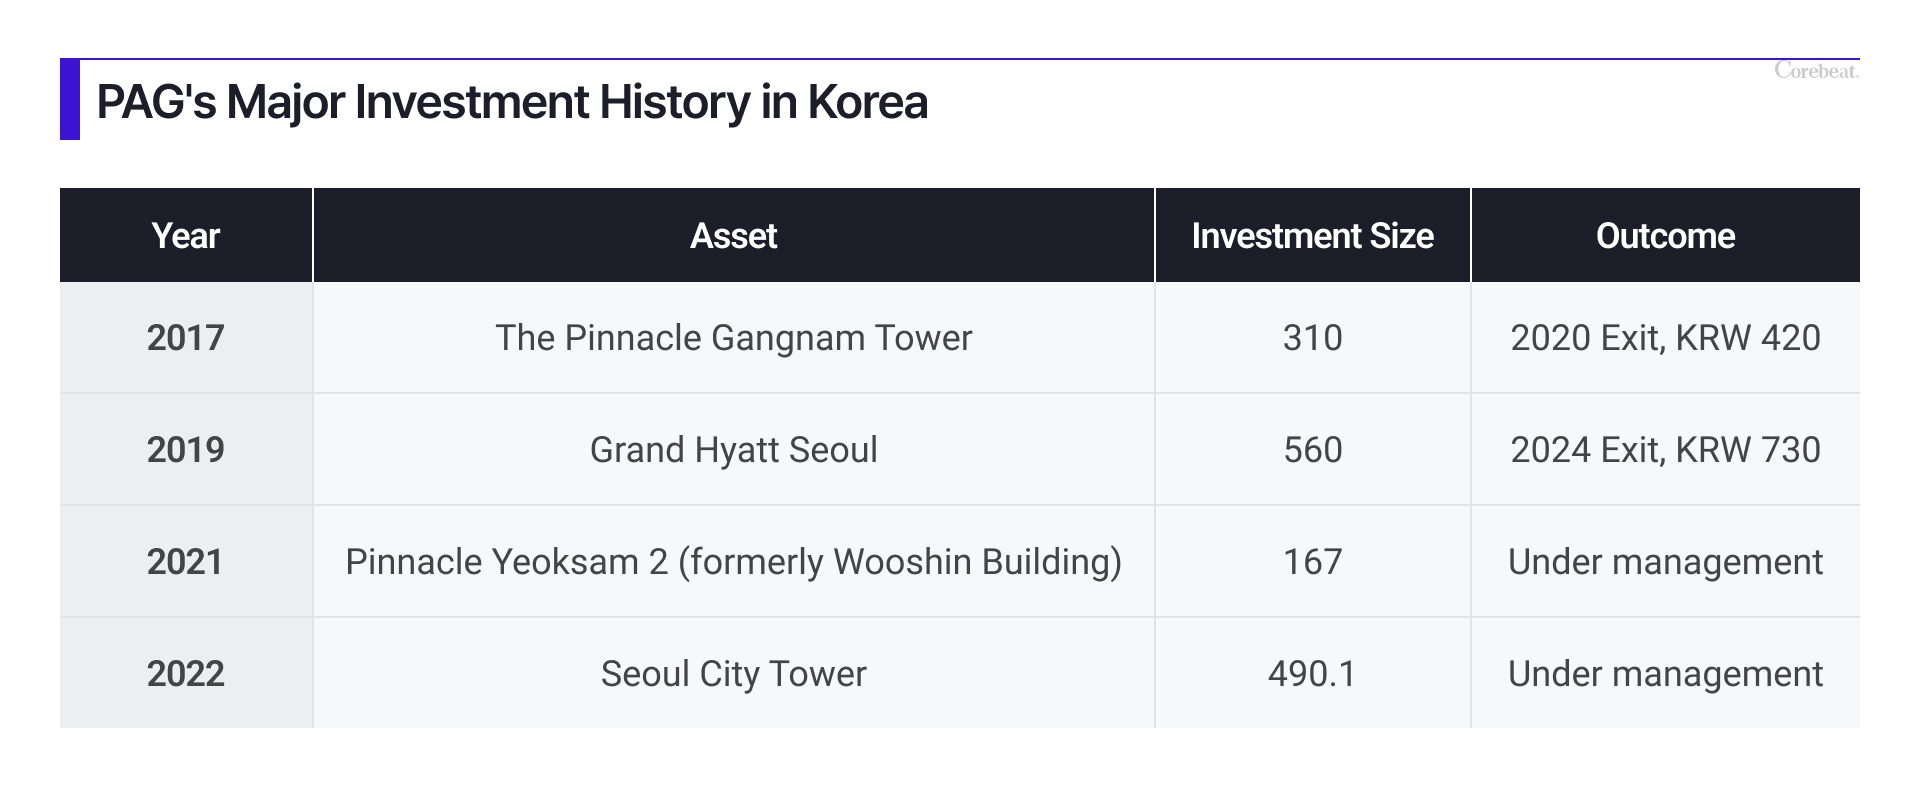Select the 310 investment size value
This screenshot has height=788, width=1920.
(x=1313, y=338)
